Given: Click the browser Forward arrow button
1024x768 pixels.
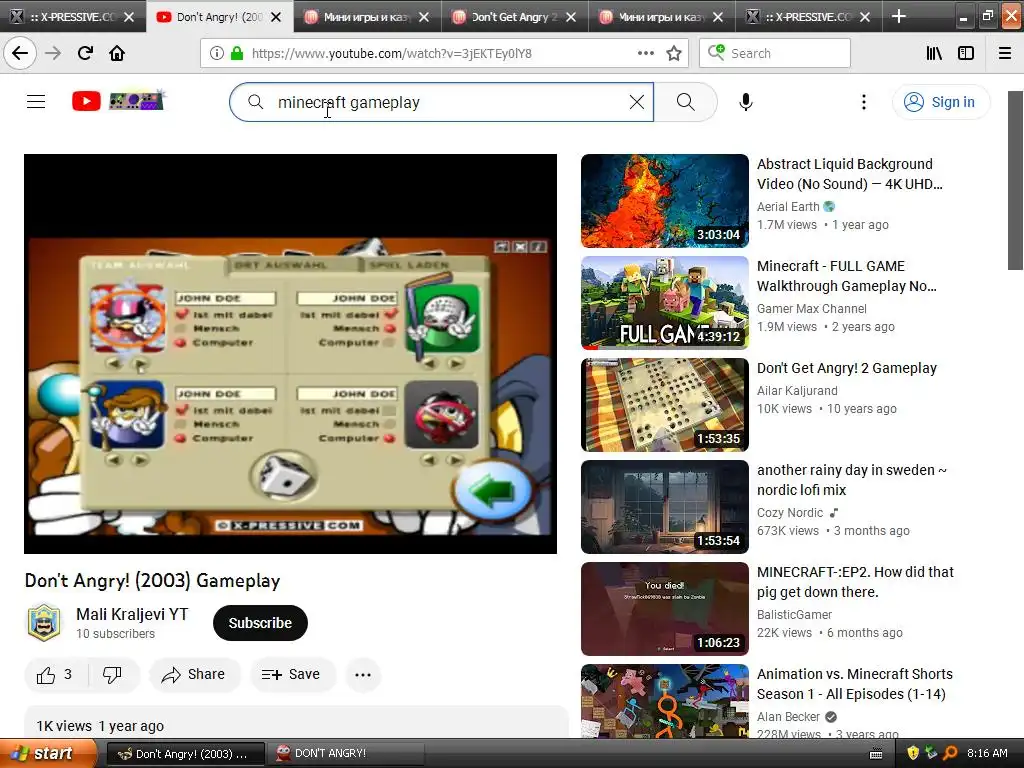Looking at the screenshot, I should tap(53, 53).
